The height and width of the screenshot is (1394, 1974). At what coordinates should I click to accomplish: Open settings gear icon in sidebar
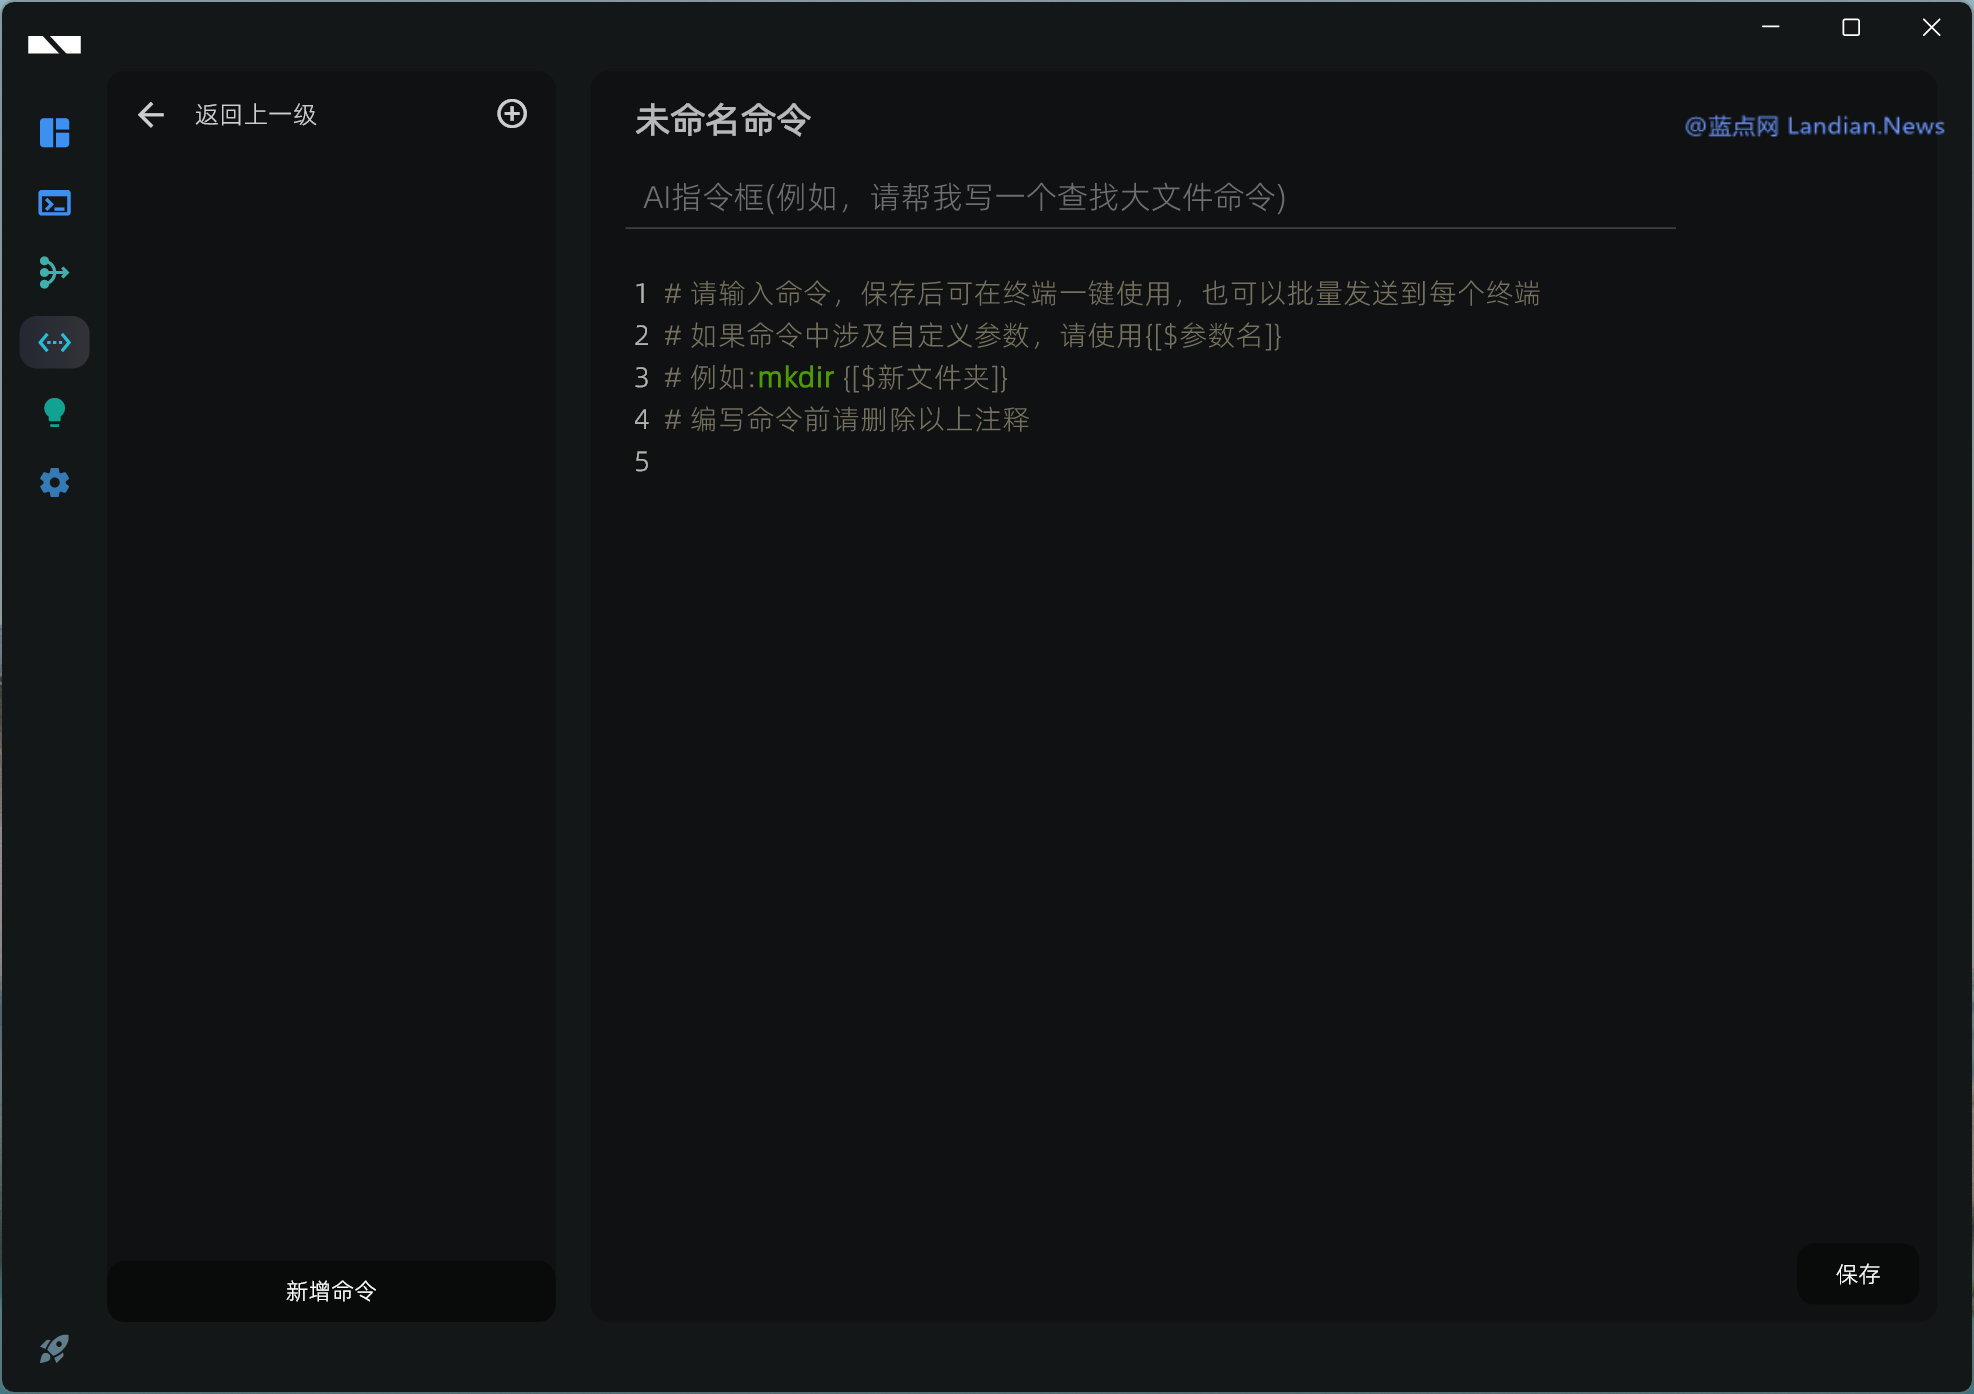[x=54, y=483]
